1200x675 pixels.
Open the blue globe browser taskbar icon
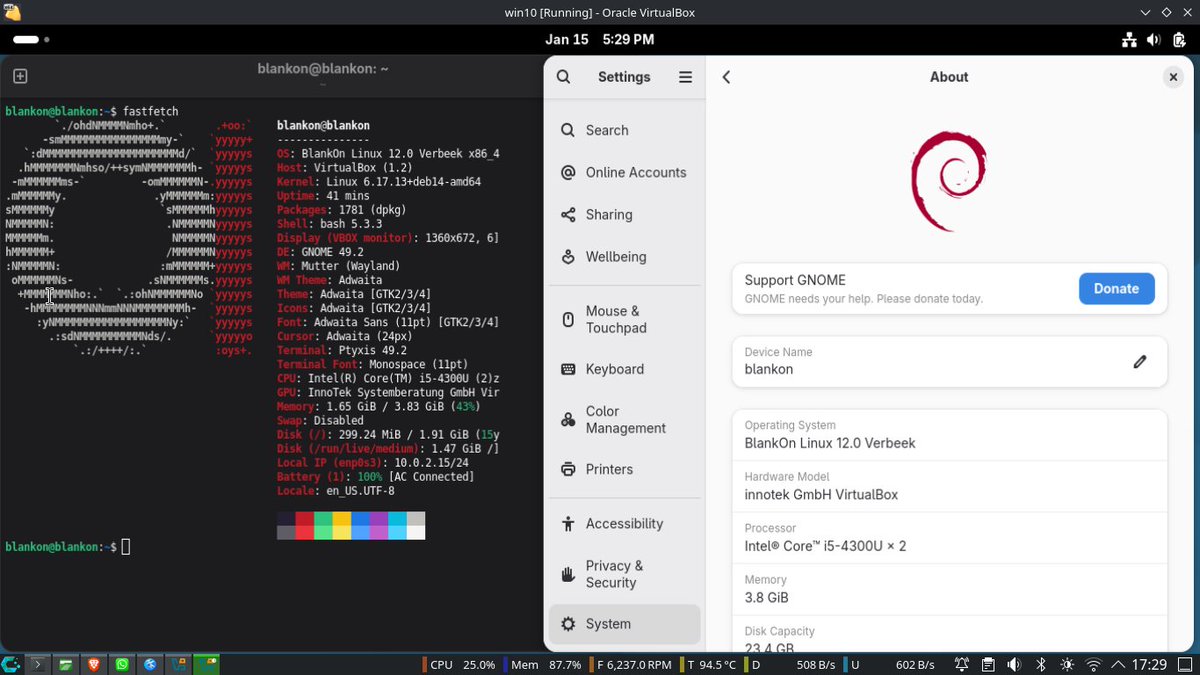click(151, 664)
